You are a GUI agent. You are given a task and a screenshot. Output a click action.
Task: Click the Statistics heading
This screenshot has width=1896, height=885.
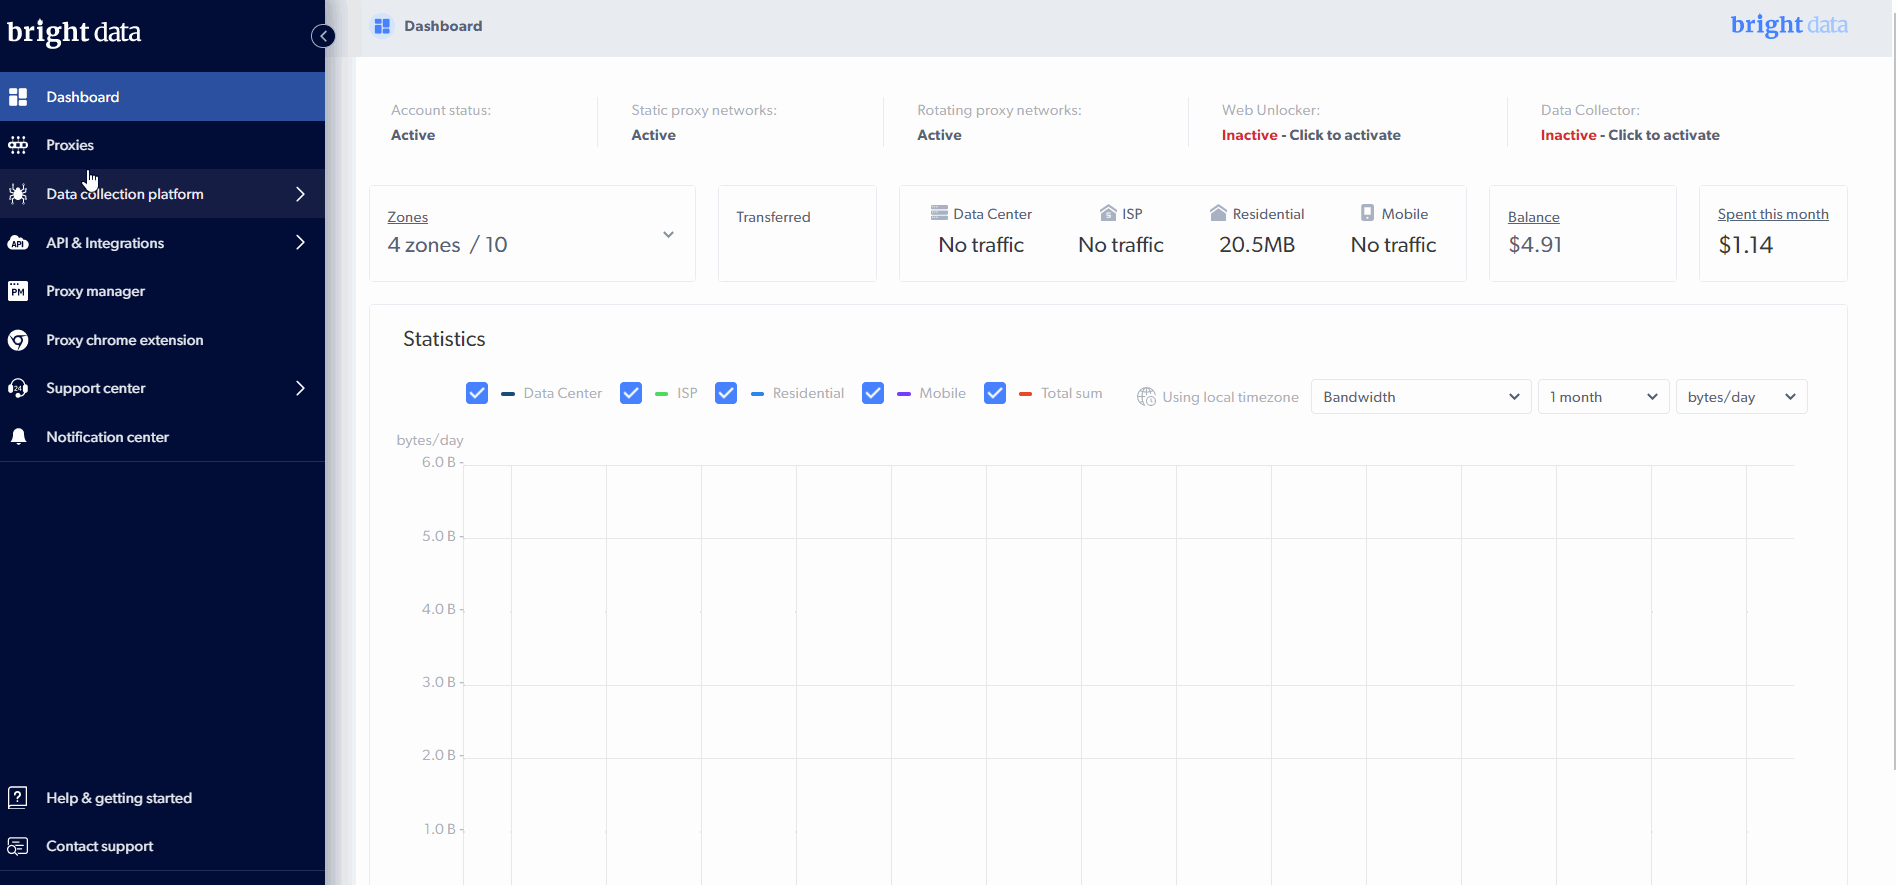(x=444, y=339)
